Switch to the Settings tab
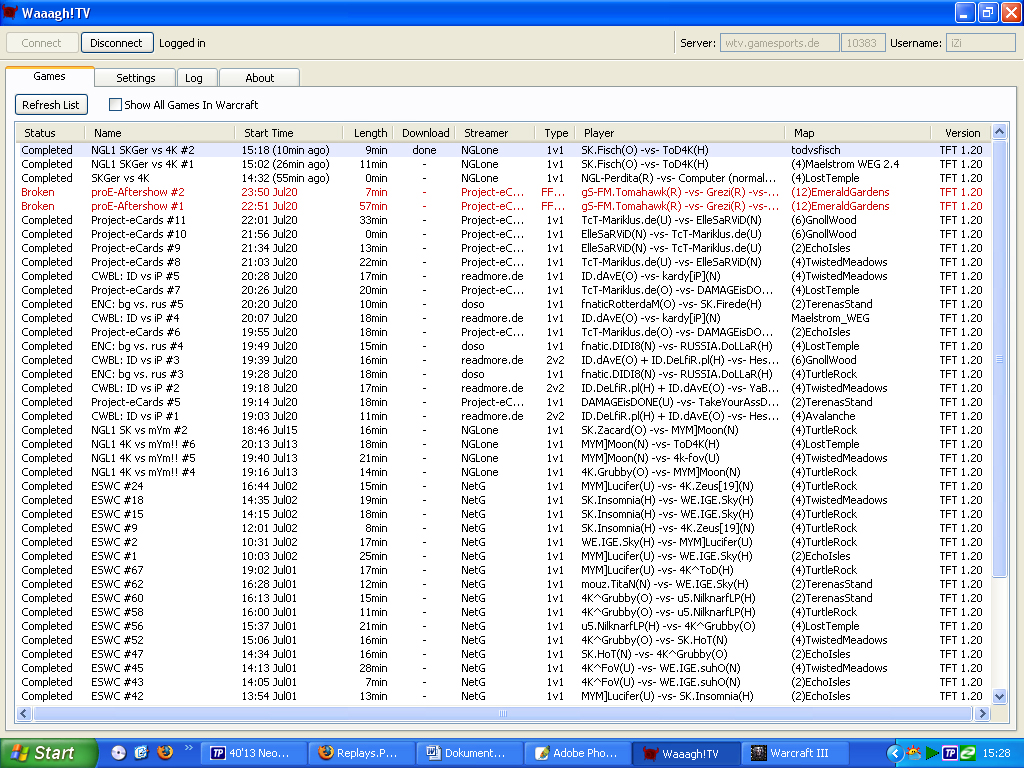The width and height of the screenshot is (1024, 768). click(x=135, y=78)
